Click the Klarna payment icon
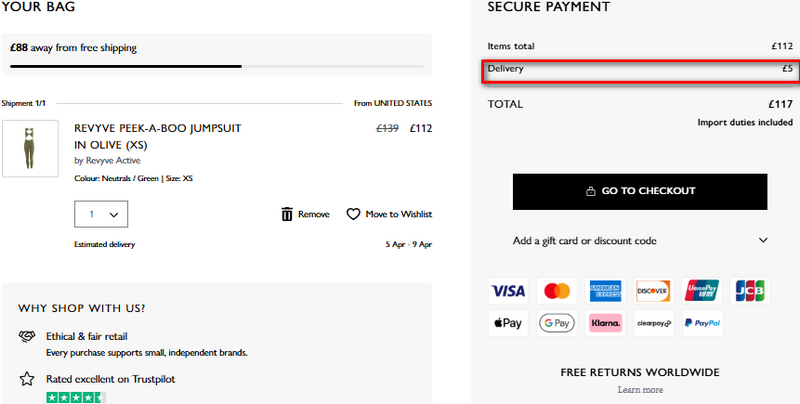 [x=605, y=323]
